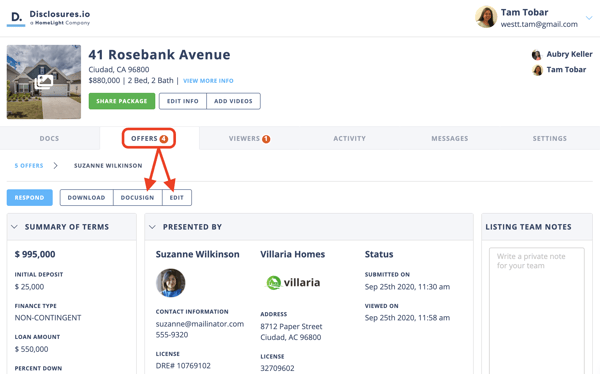600x374 pixels.
Task: Select the Offers tab
Action: click(149, 139)
